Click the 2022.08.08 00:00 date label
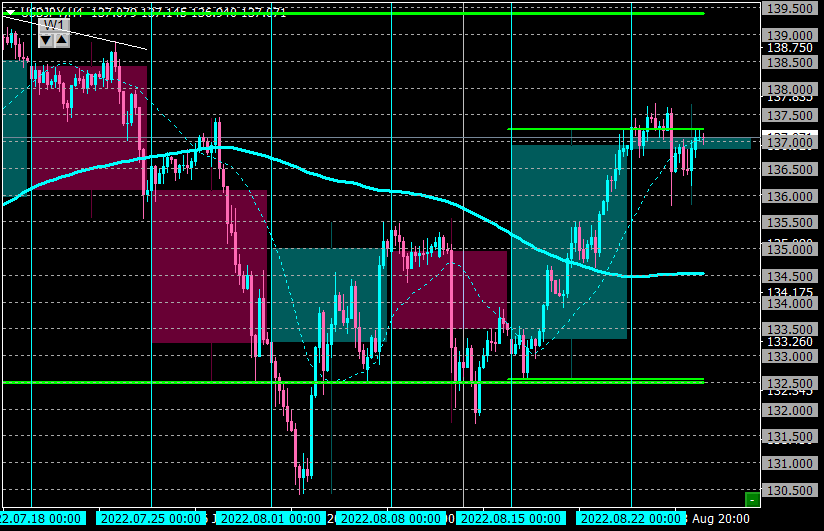Screen dimensions: 824x531 390,519
